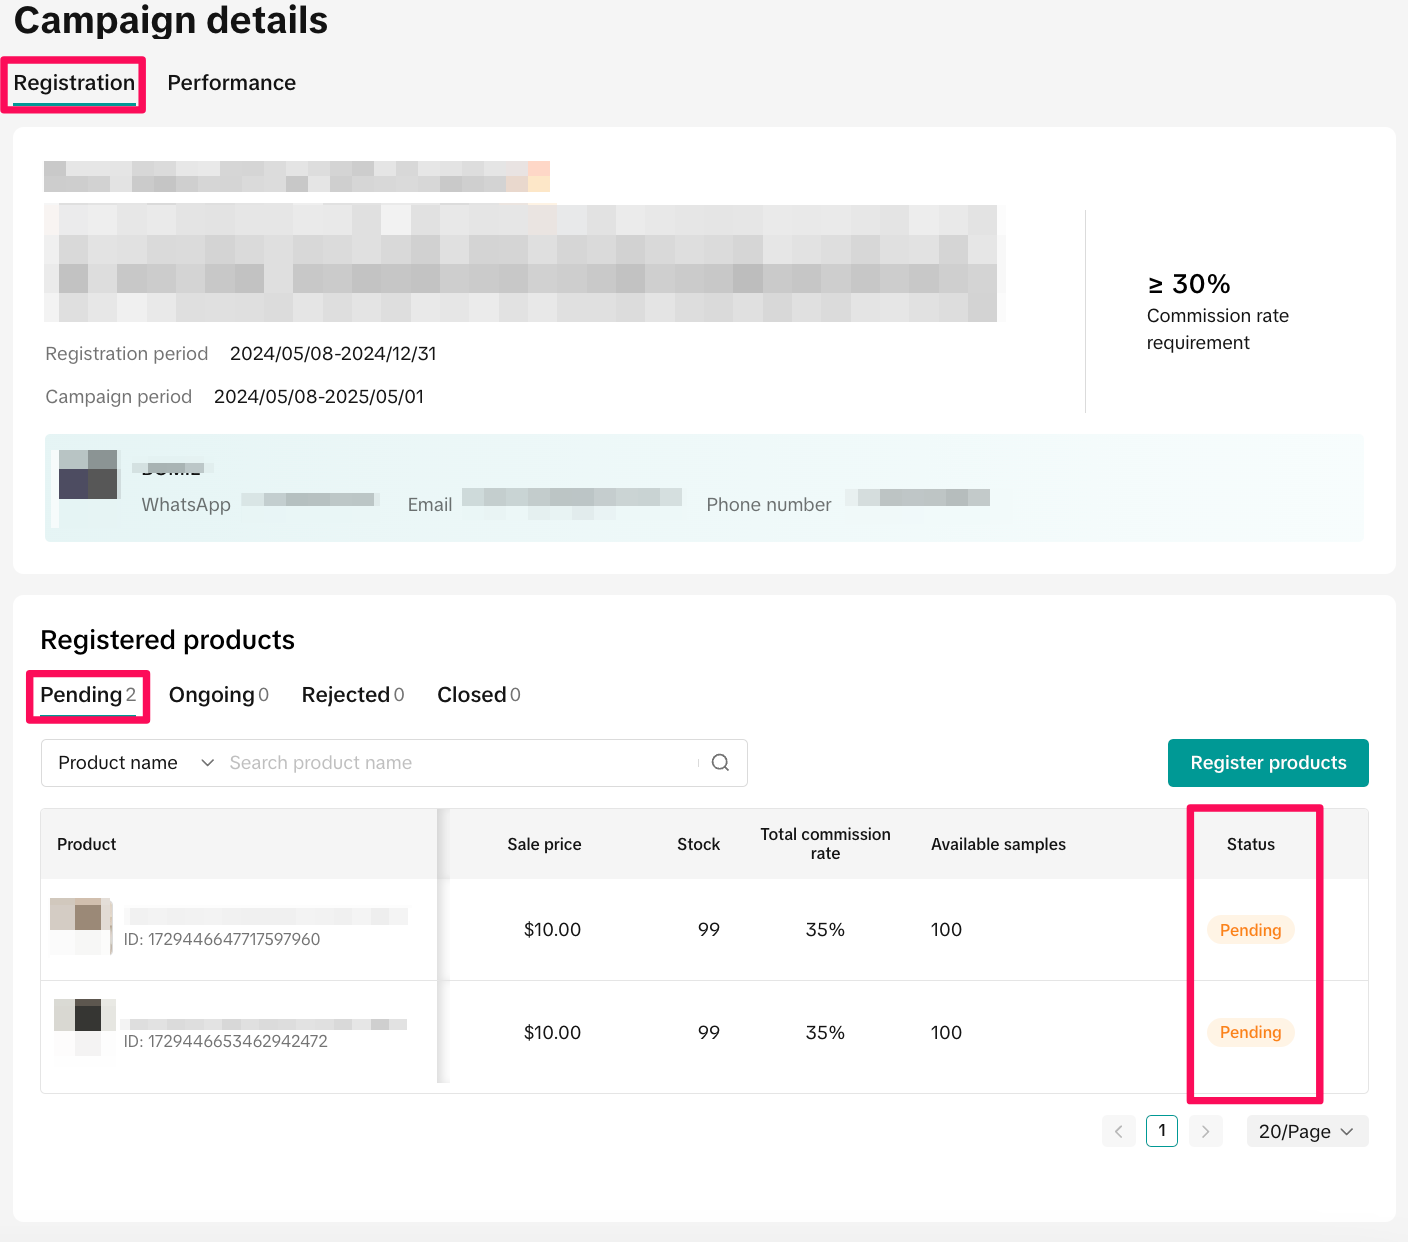The image size is (1408, 1242).
Task: Click second product thumbnail image
Action: (x=84, y=1027)
